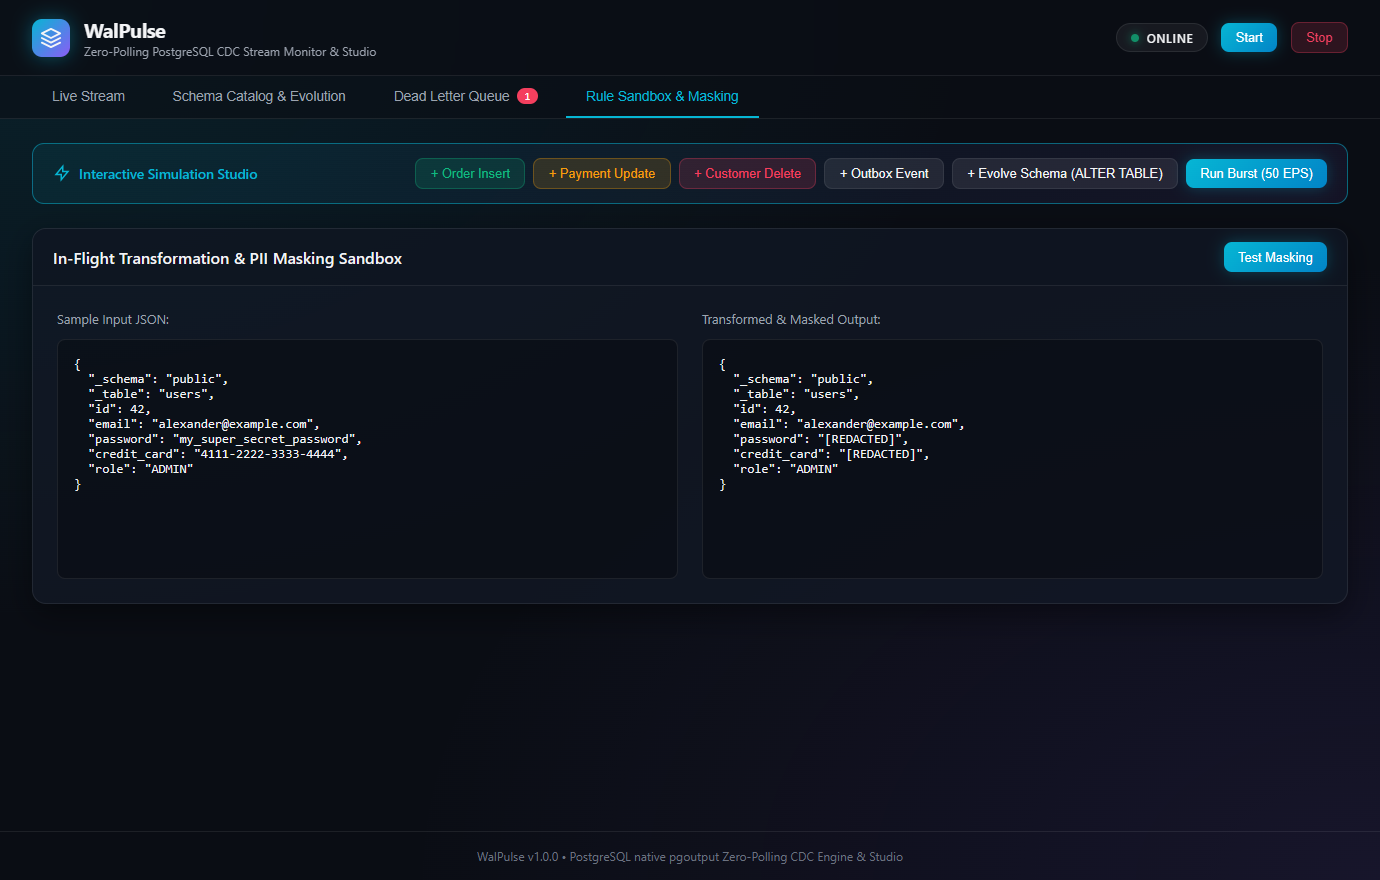Start the CDC stream

[1249, 38]
